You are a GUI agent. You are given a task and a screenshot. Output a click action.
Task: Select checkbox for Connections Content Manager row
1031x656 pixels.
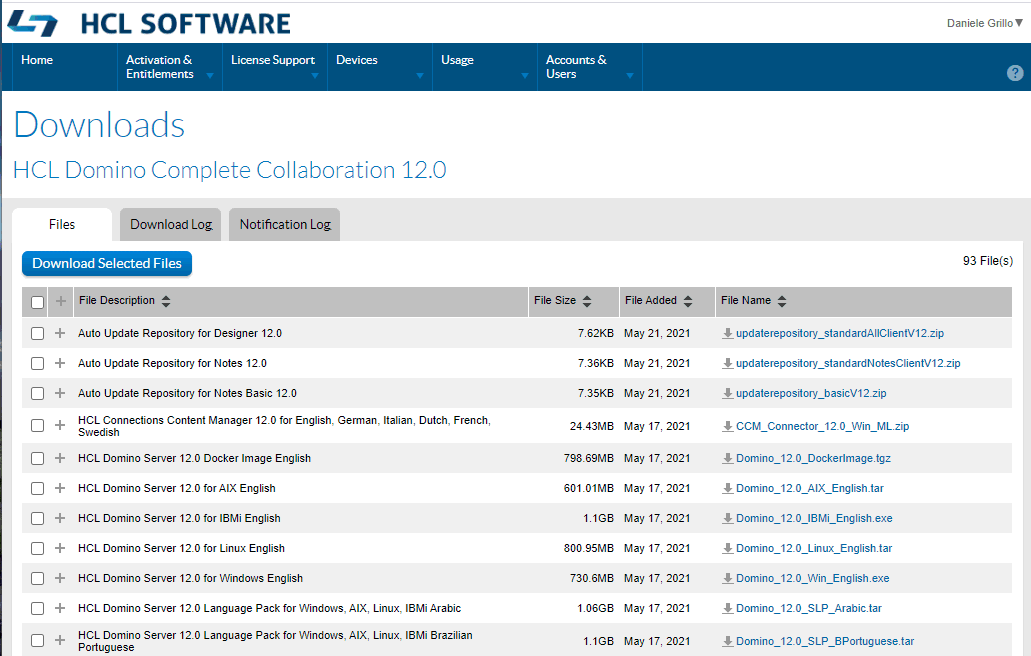(37, 426)
